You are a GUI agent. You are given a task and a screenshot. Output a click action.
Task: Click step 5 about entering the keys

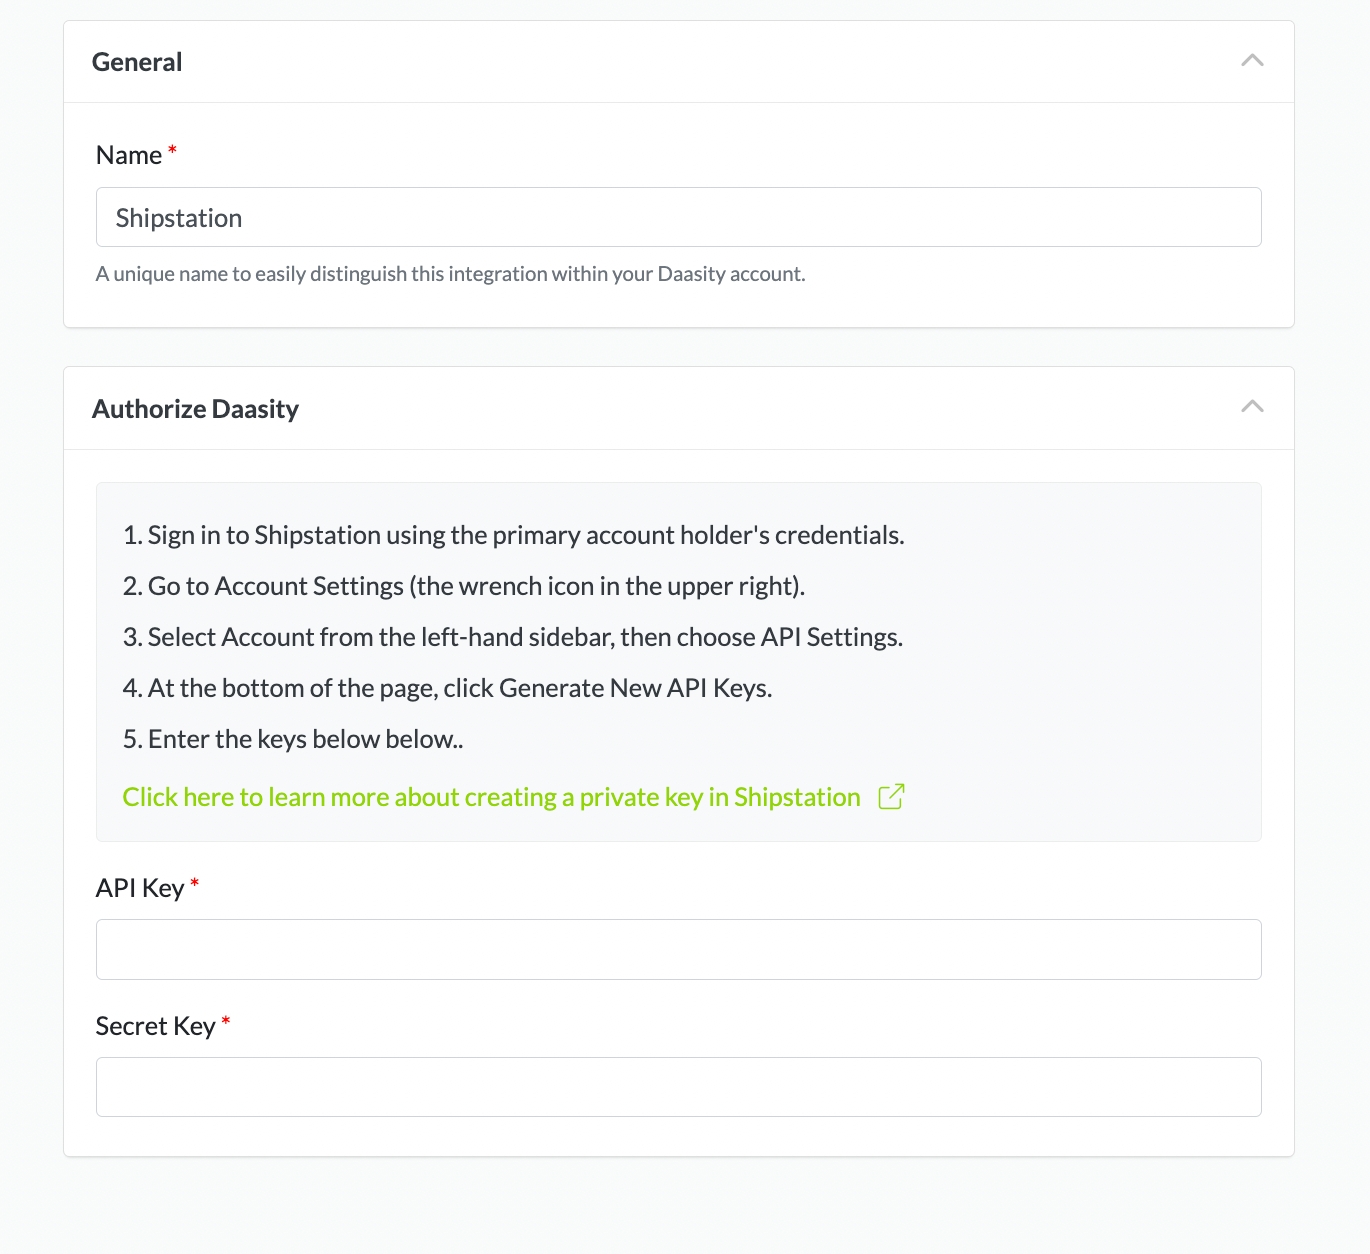click(x=293, y=739)
